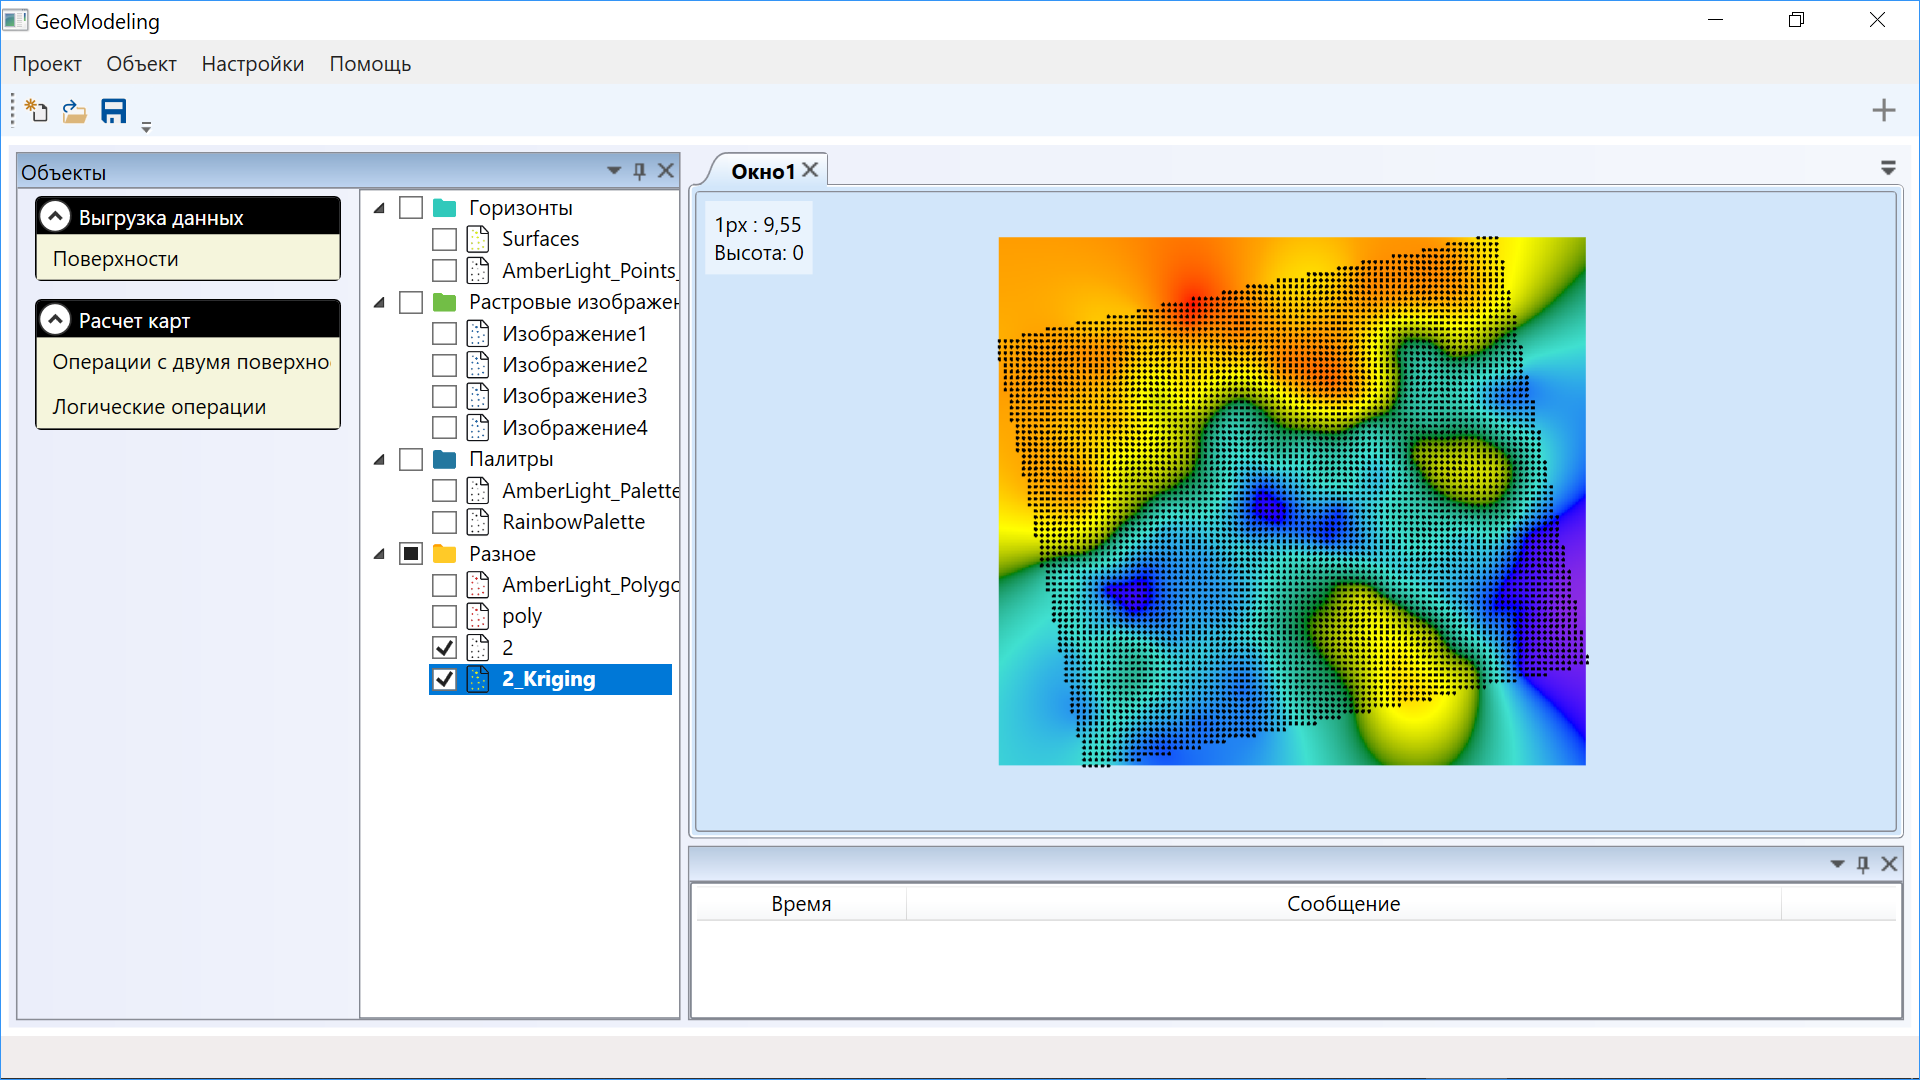1920x1080 pixels.
Task: Collapse the Горизонты tree folder
Action: 379,208
